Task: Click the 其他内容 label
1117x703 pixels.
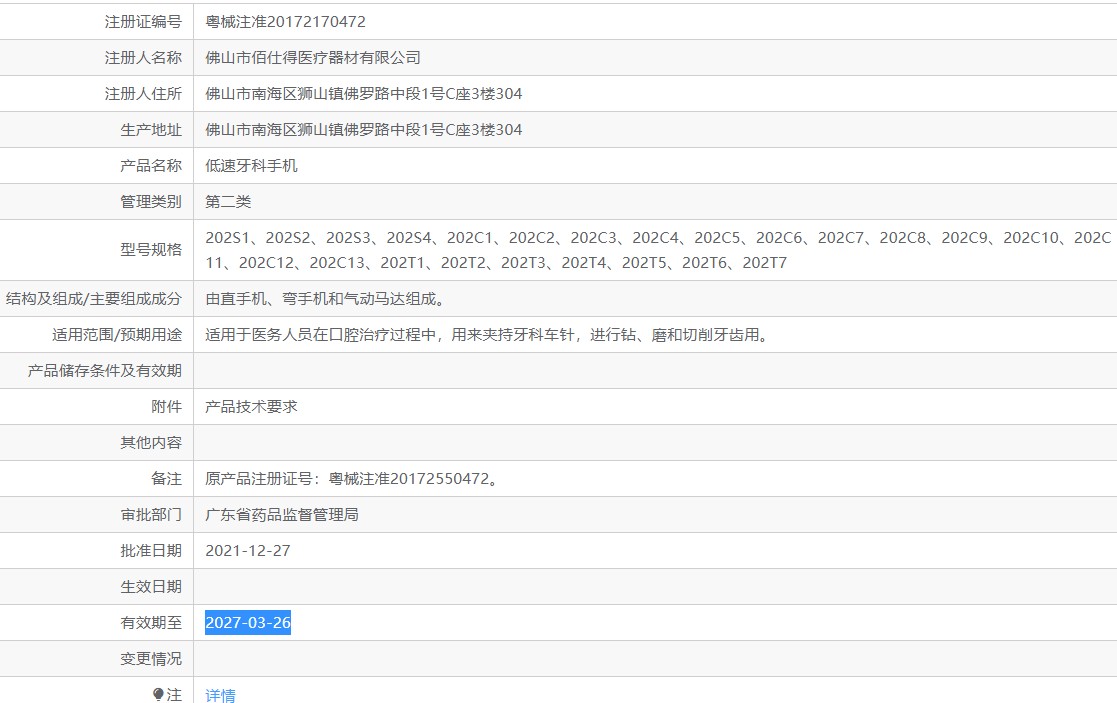Action: pyautogui.click(x=151, y=443)
